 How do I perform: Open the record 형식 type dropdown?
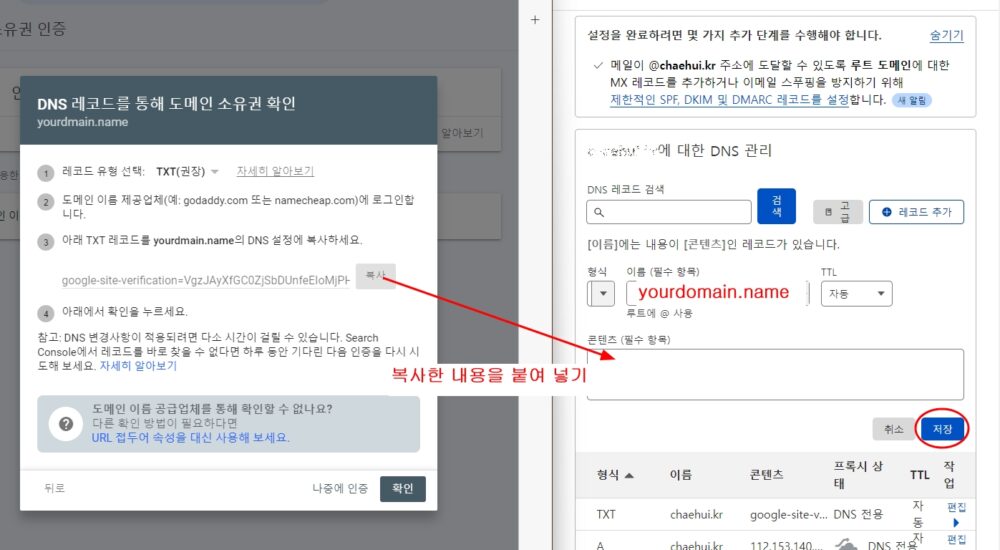601,294
